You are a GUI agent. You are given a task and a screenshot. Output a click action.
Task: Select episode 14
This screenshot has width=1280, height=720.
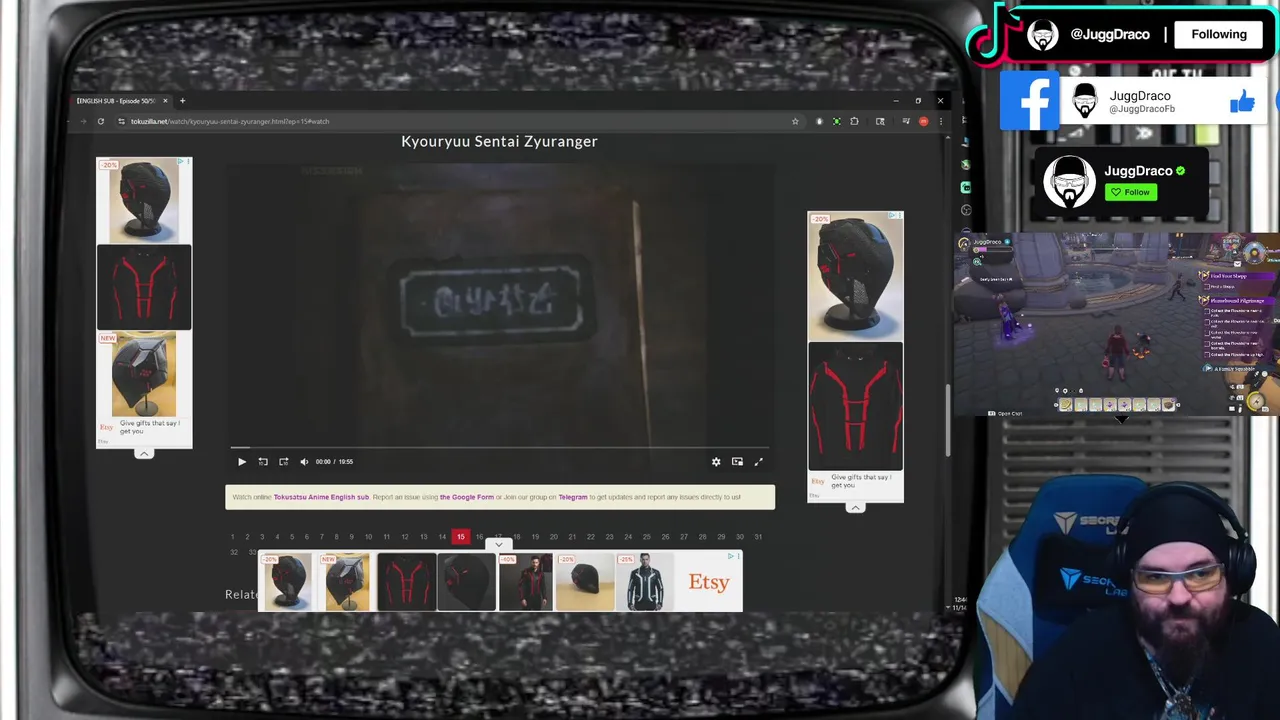coord(442,537)
